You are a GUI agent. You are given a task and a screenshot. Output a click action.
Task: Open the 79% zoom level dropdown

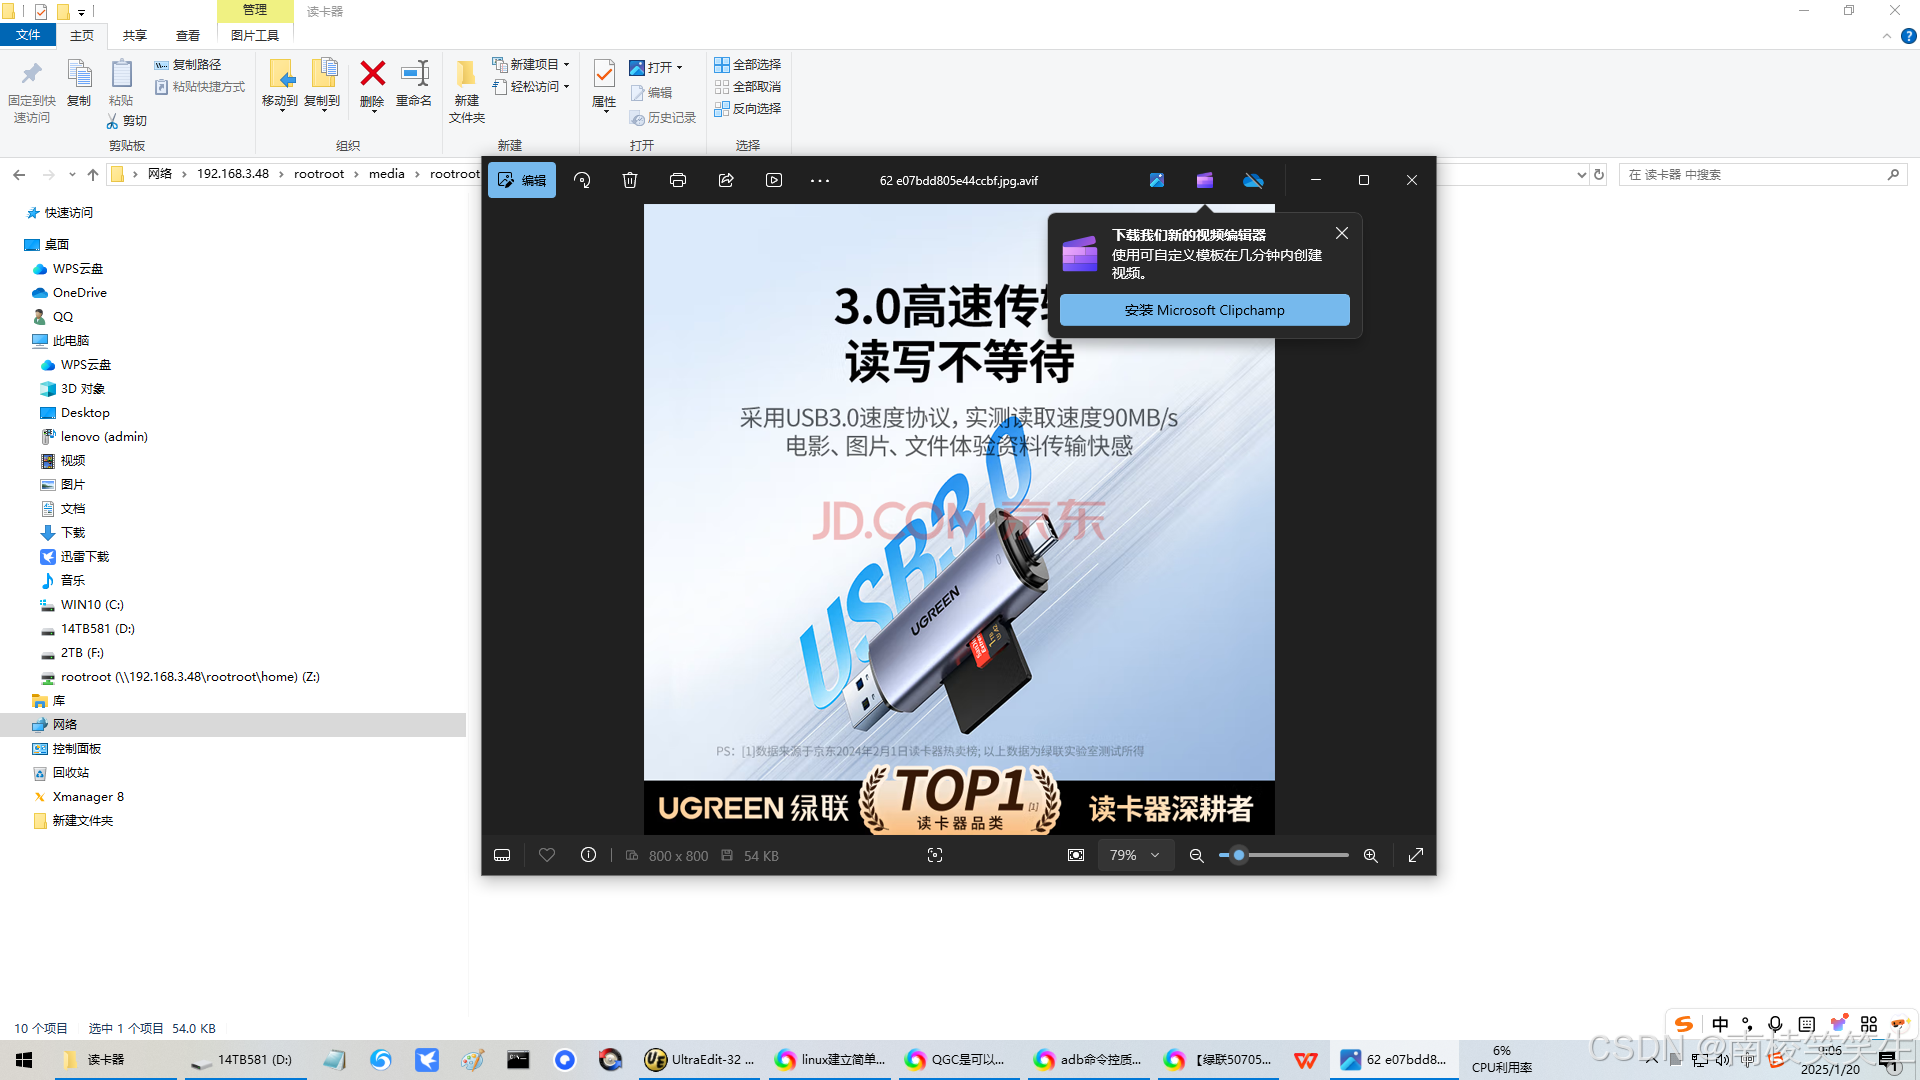(1134, 855)
